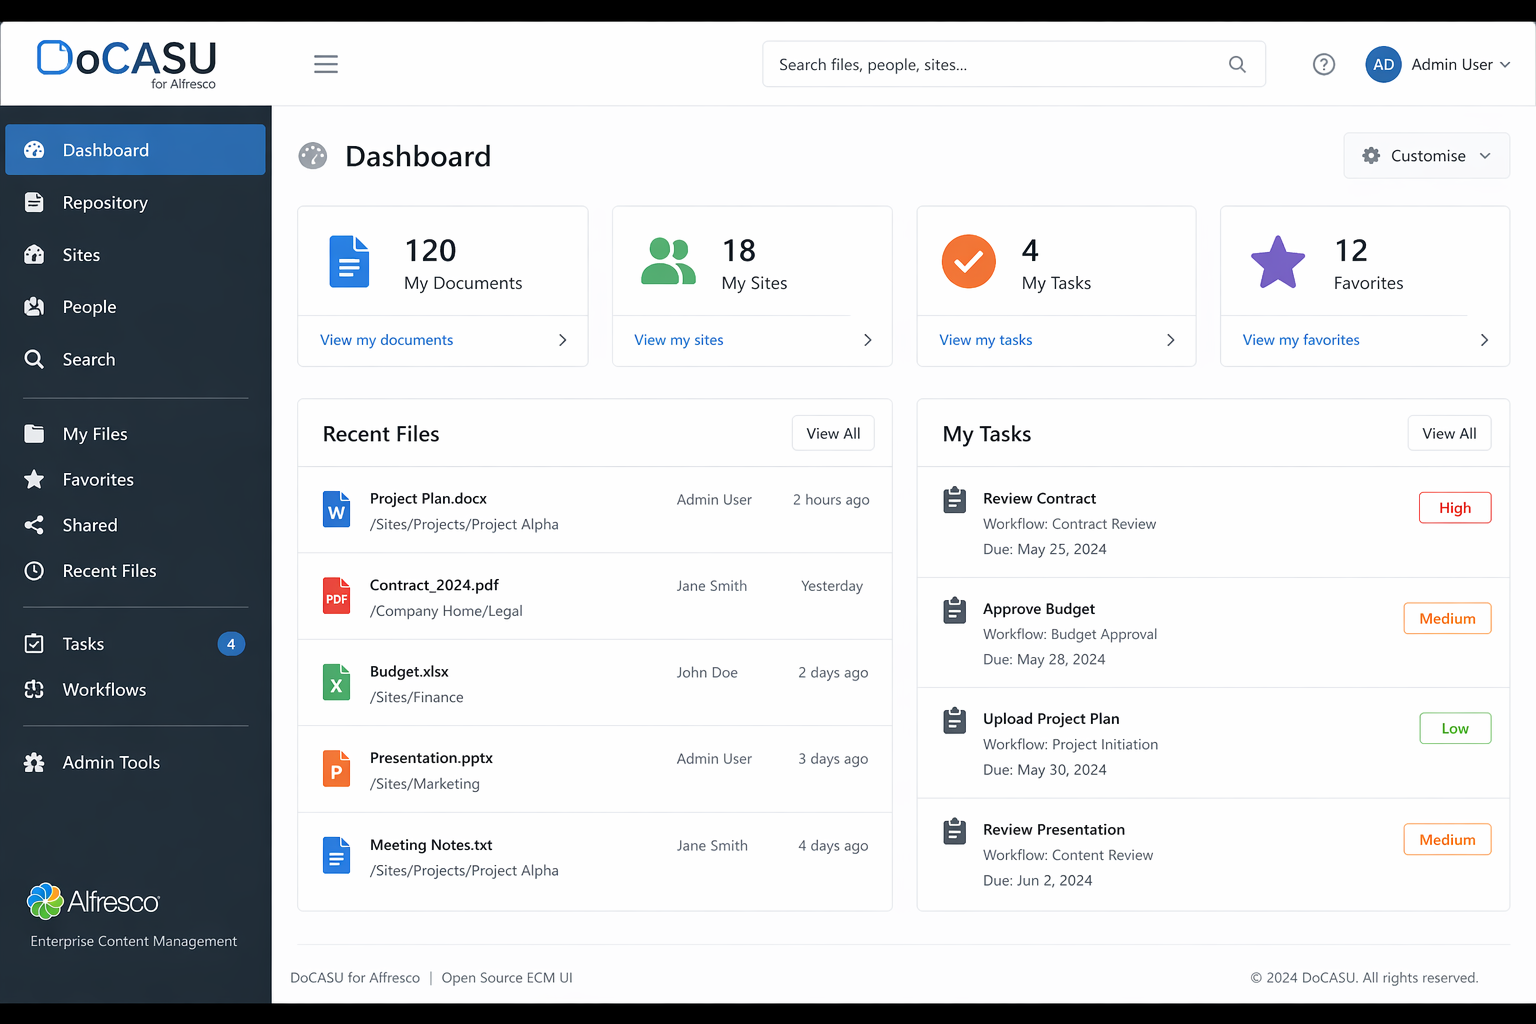Click the purple Favorites star icon

(x=1277, y=263)
